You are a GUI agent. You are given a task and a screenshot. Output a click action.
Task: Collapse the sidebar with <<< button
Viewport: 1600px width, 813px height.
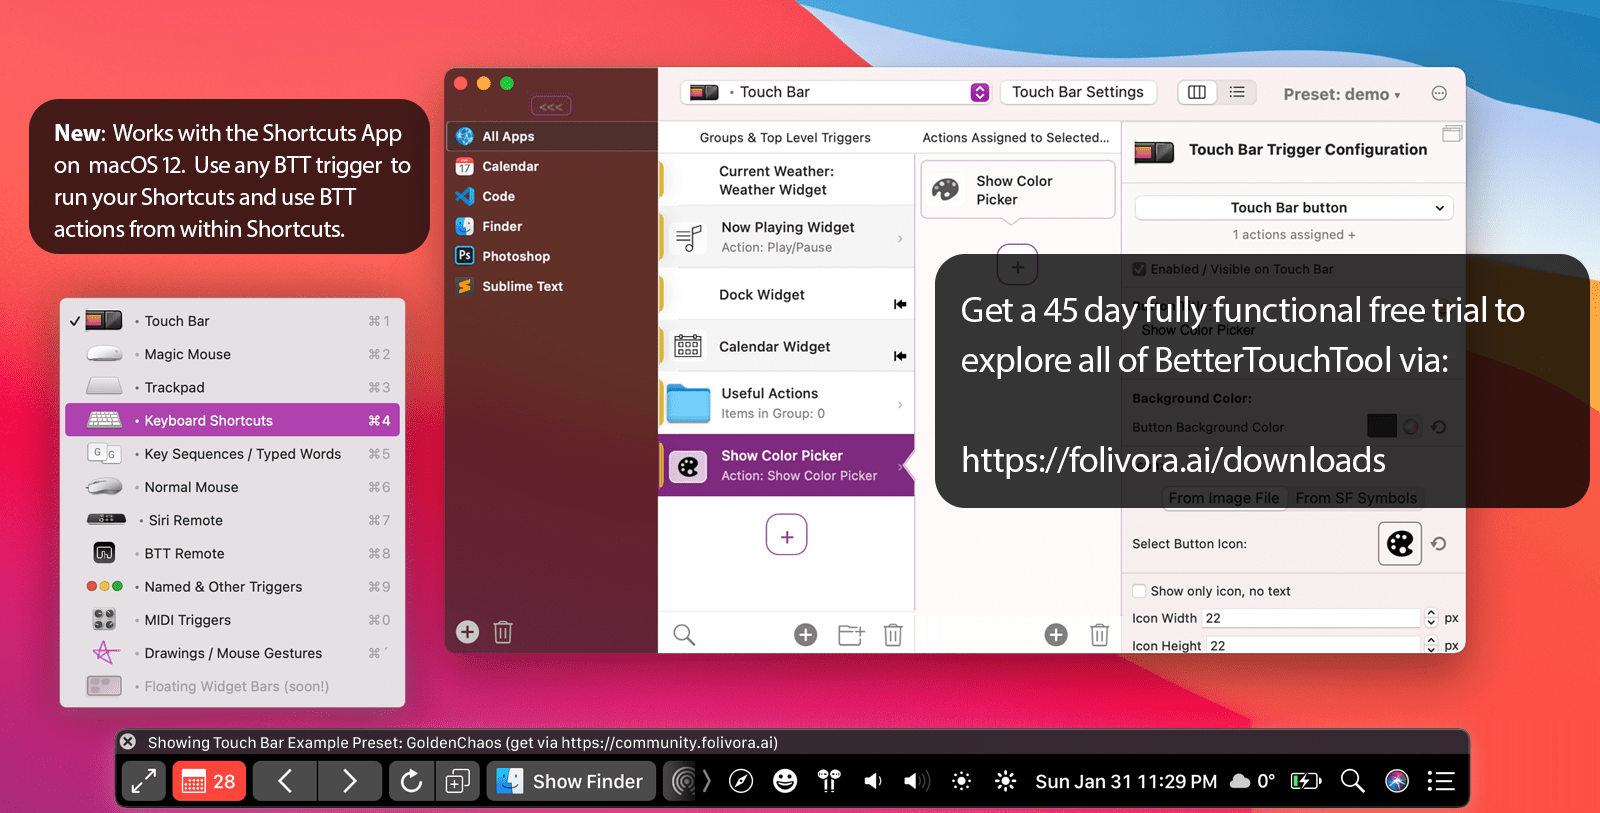tap(551, 106)
